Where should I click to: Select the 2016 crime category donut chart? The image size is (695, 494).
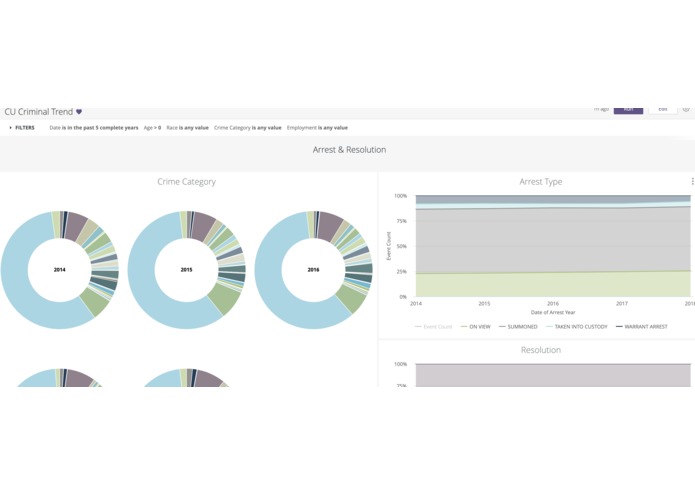point(313,270)
